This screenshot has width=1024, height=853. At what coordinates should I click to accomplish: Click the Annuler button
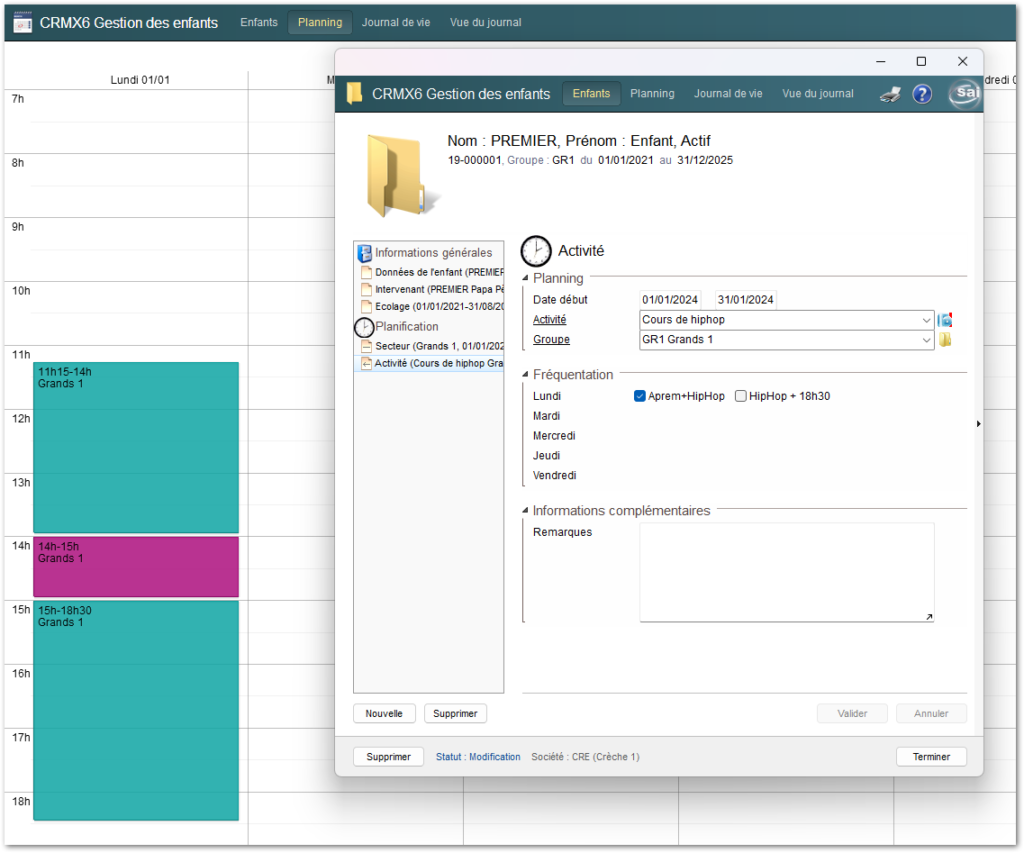(931, 713)
